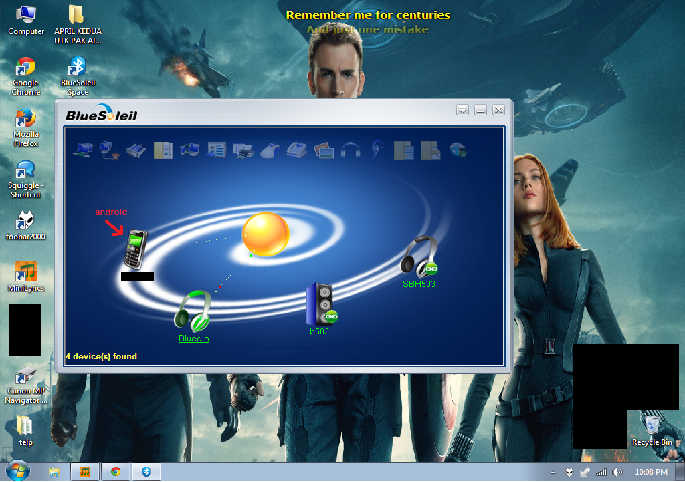Click the arrow tray icon beside network
The image size is (685, 482).
click(x=585, y=472)
